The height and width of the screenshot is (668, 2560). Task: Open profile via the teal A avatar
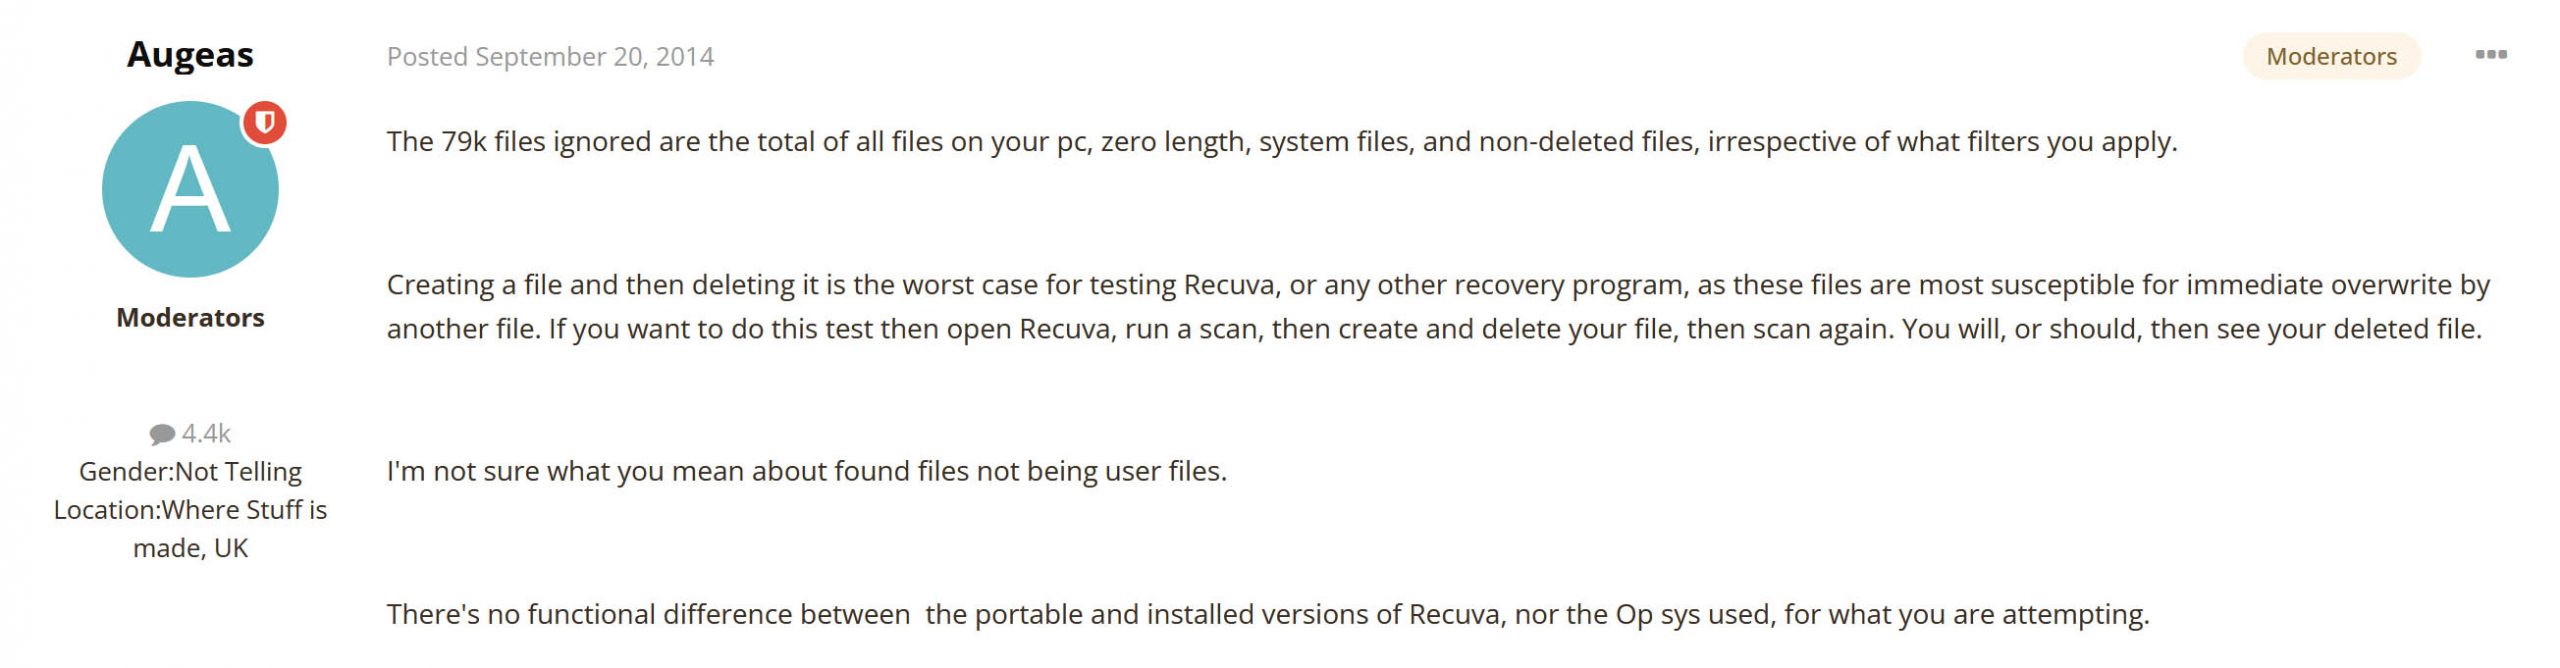190,189
